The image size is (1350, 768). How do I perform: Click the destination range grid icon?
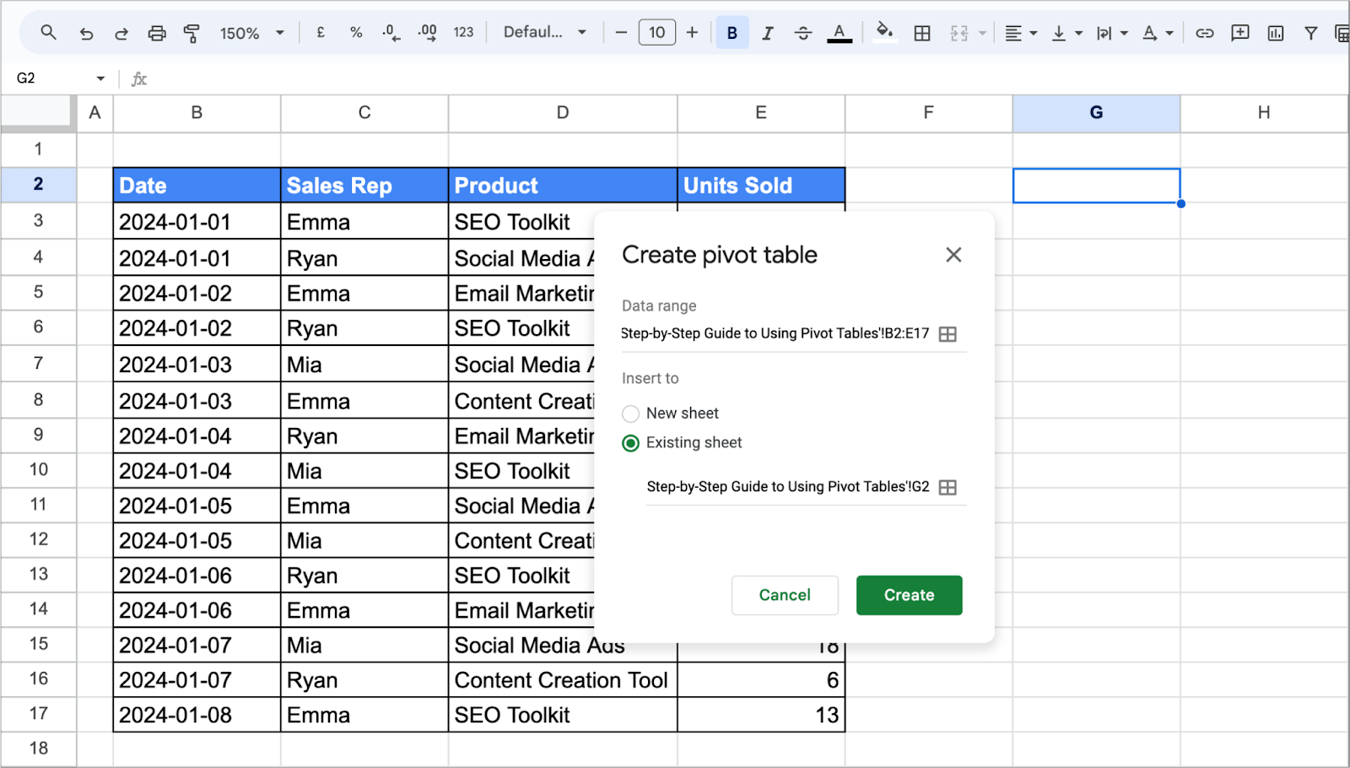point(948,487)
